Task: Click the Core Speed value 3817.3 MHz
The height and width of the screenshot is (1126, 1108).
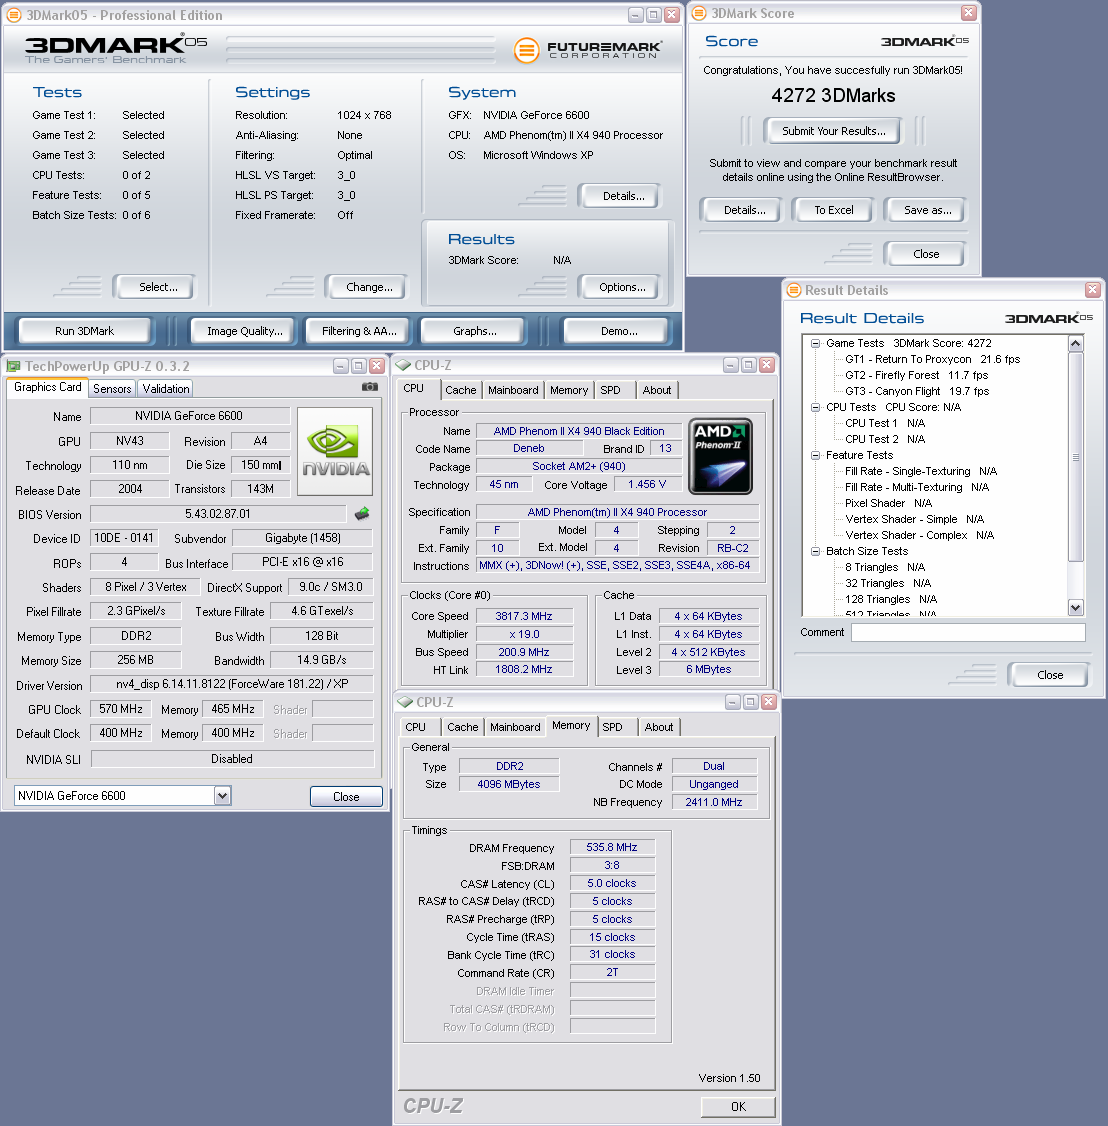Action: click(523, 616)
